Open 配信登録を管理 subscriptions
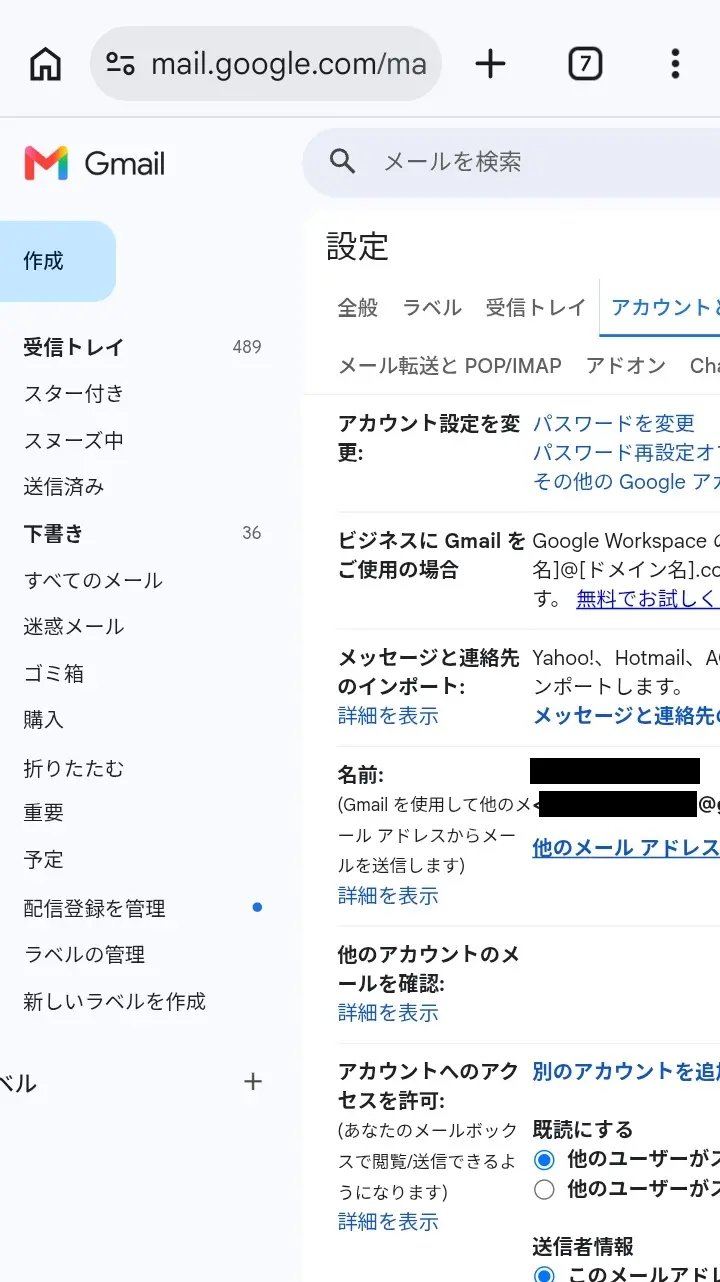Viewport: 720px width, 1282px height. point(95,908)
